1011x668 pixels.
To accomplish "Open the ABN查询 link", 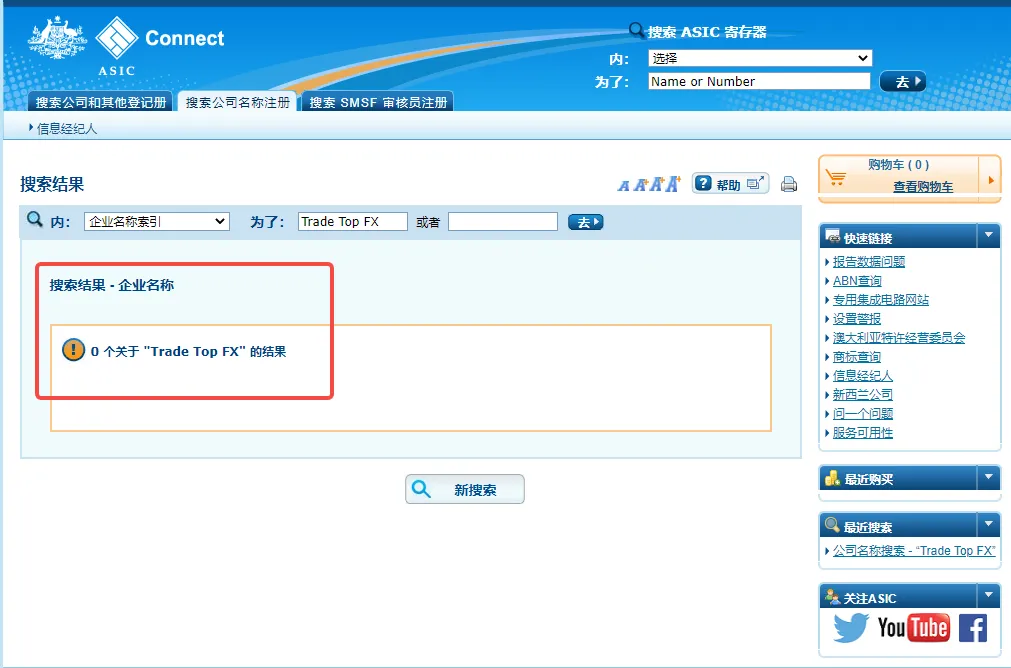I will (857, 280).
